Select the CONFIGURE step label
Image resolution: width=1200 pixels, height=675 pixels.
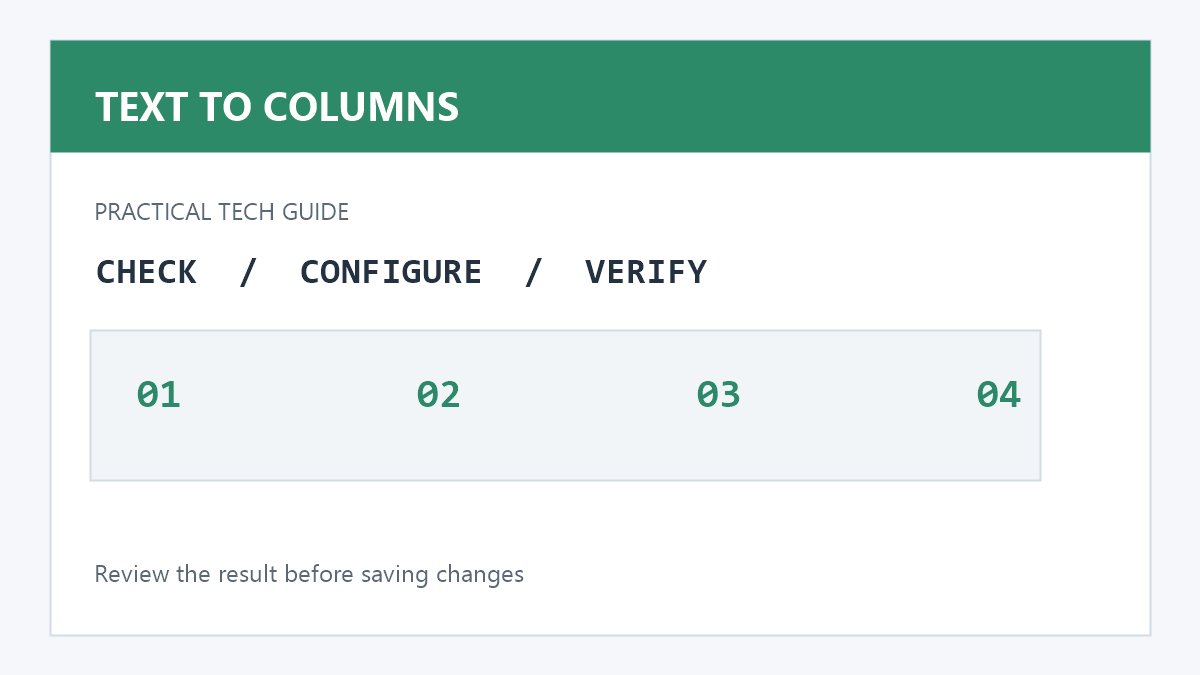pyautogui.click(x=391, y=272)
